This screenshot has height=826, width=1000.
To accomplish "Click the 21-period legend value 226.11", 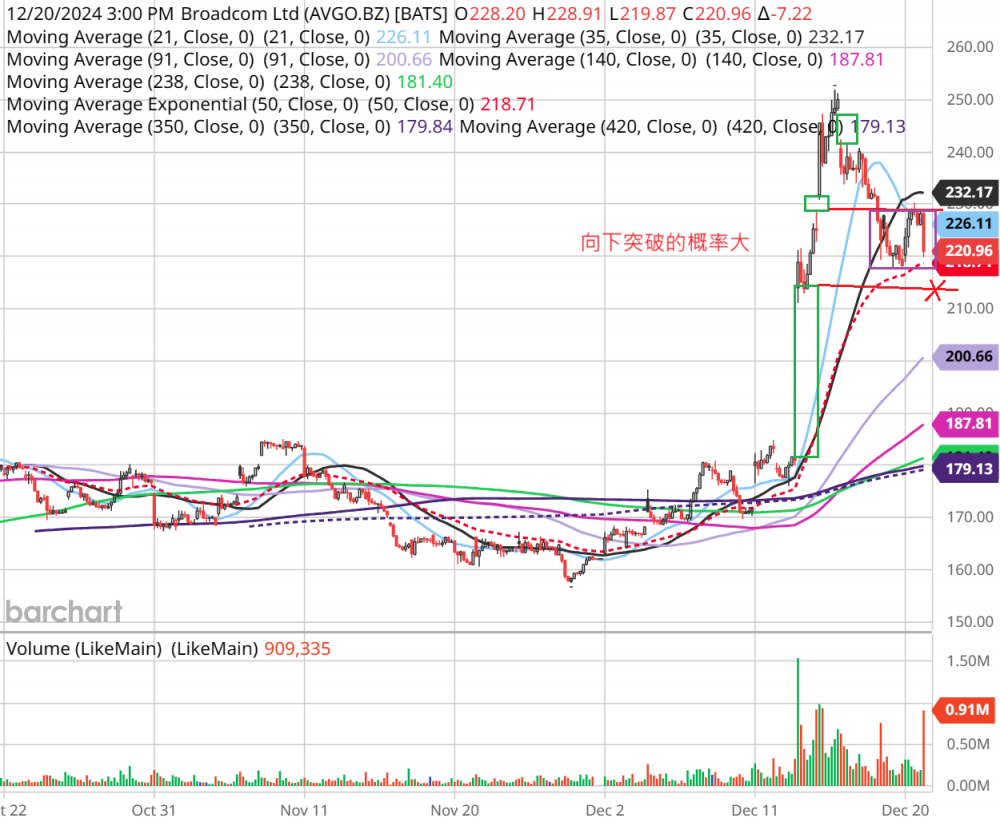I will 403,37.
